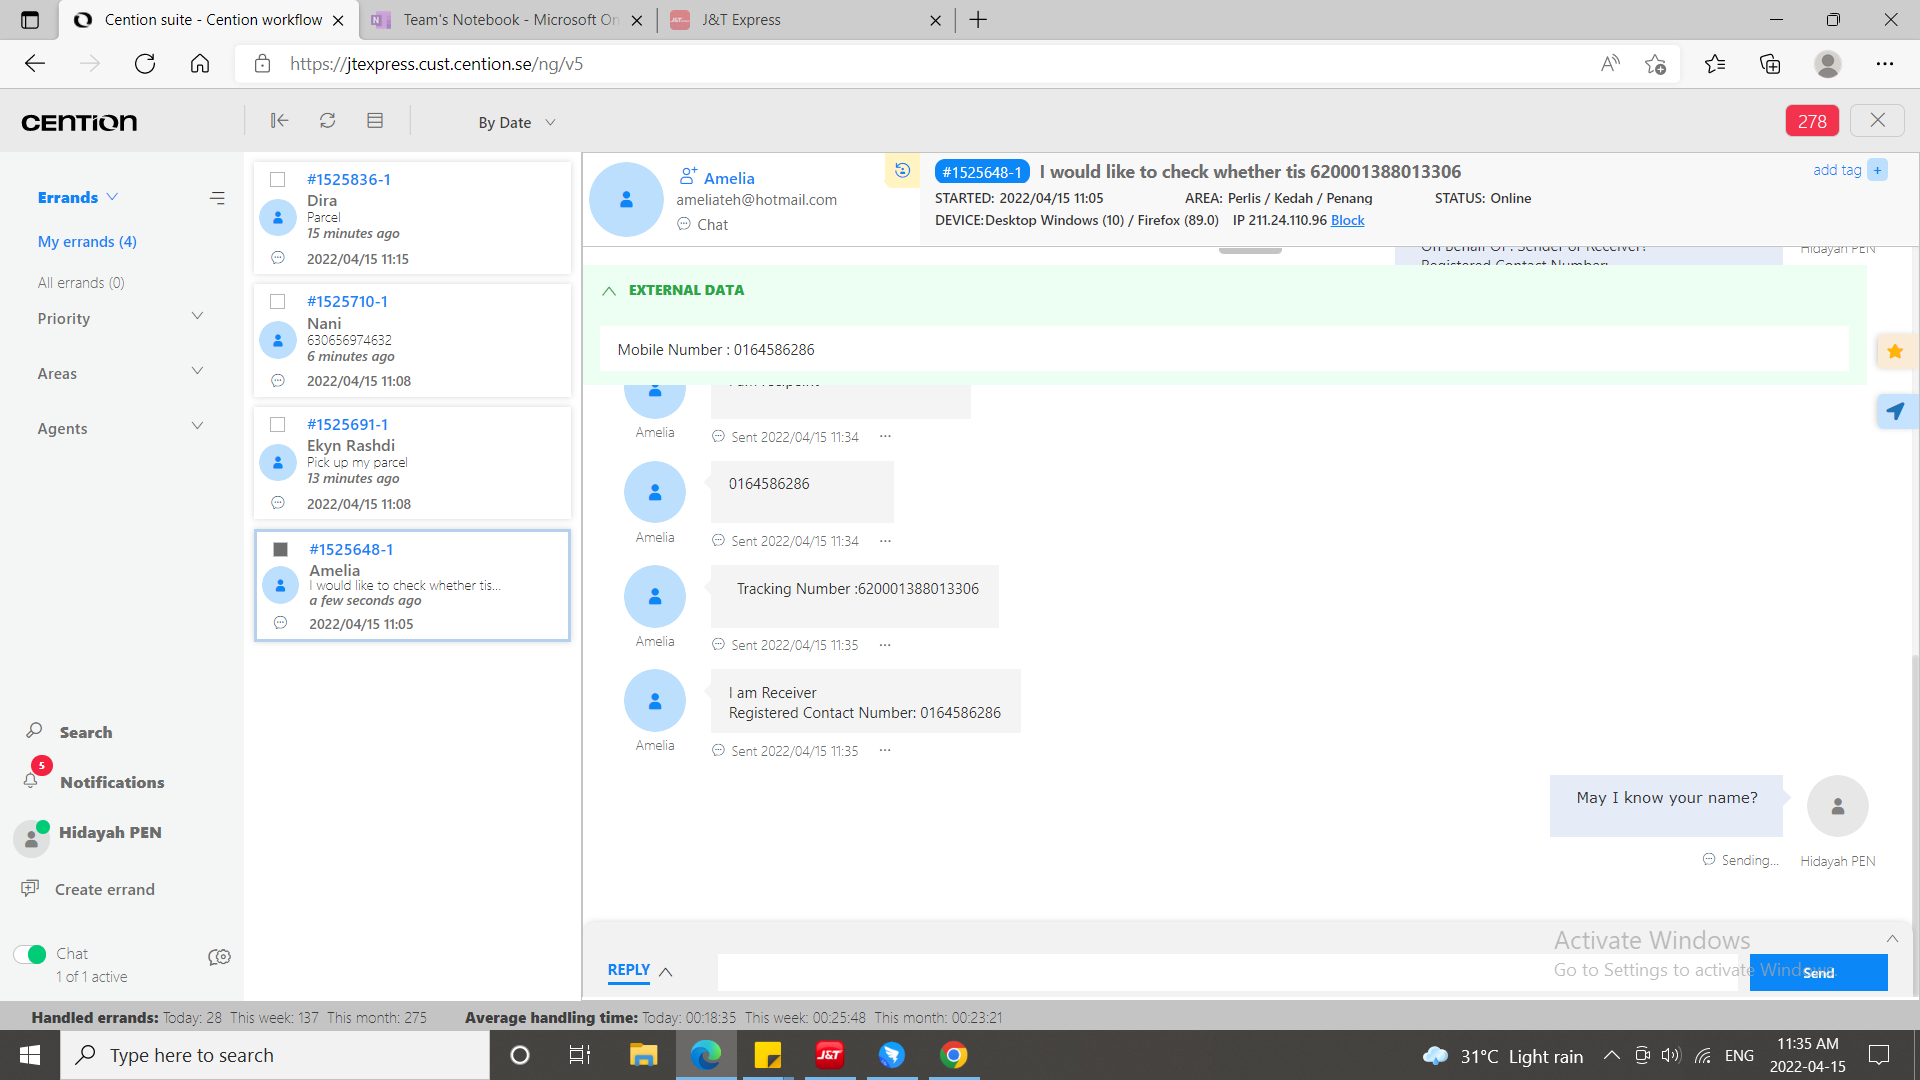Toggle the Chat availability switch
1920x1080 pixels.
tap(30, 954)
